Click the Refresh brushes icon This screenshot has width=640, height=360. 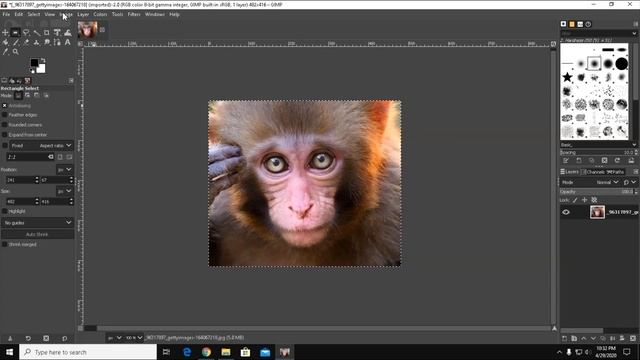[618, 161]
